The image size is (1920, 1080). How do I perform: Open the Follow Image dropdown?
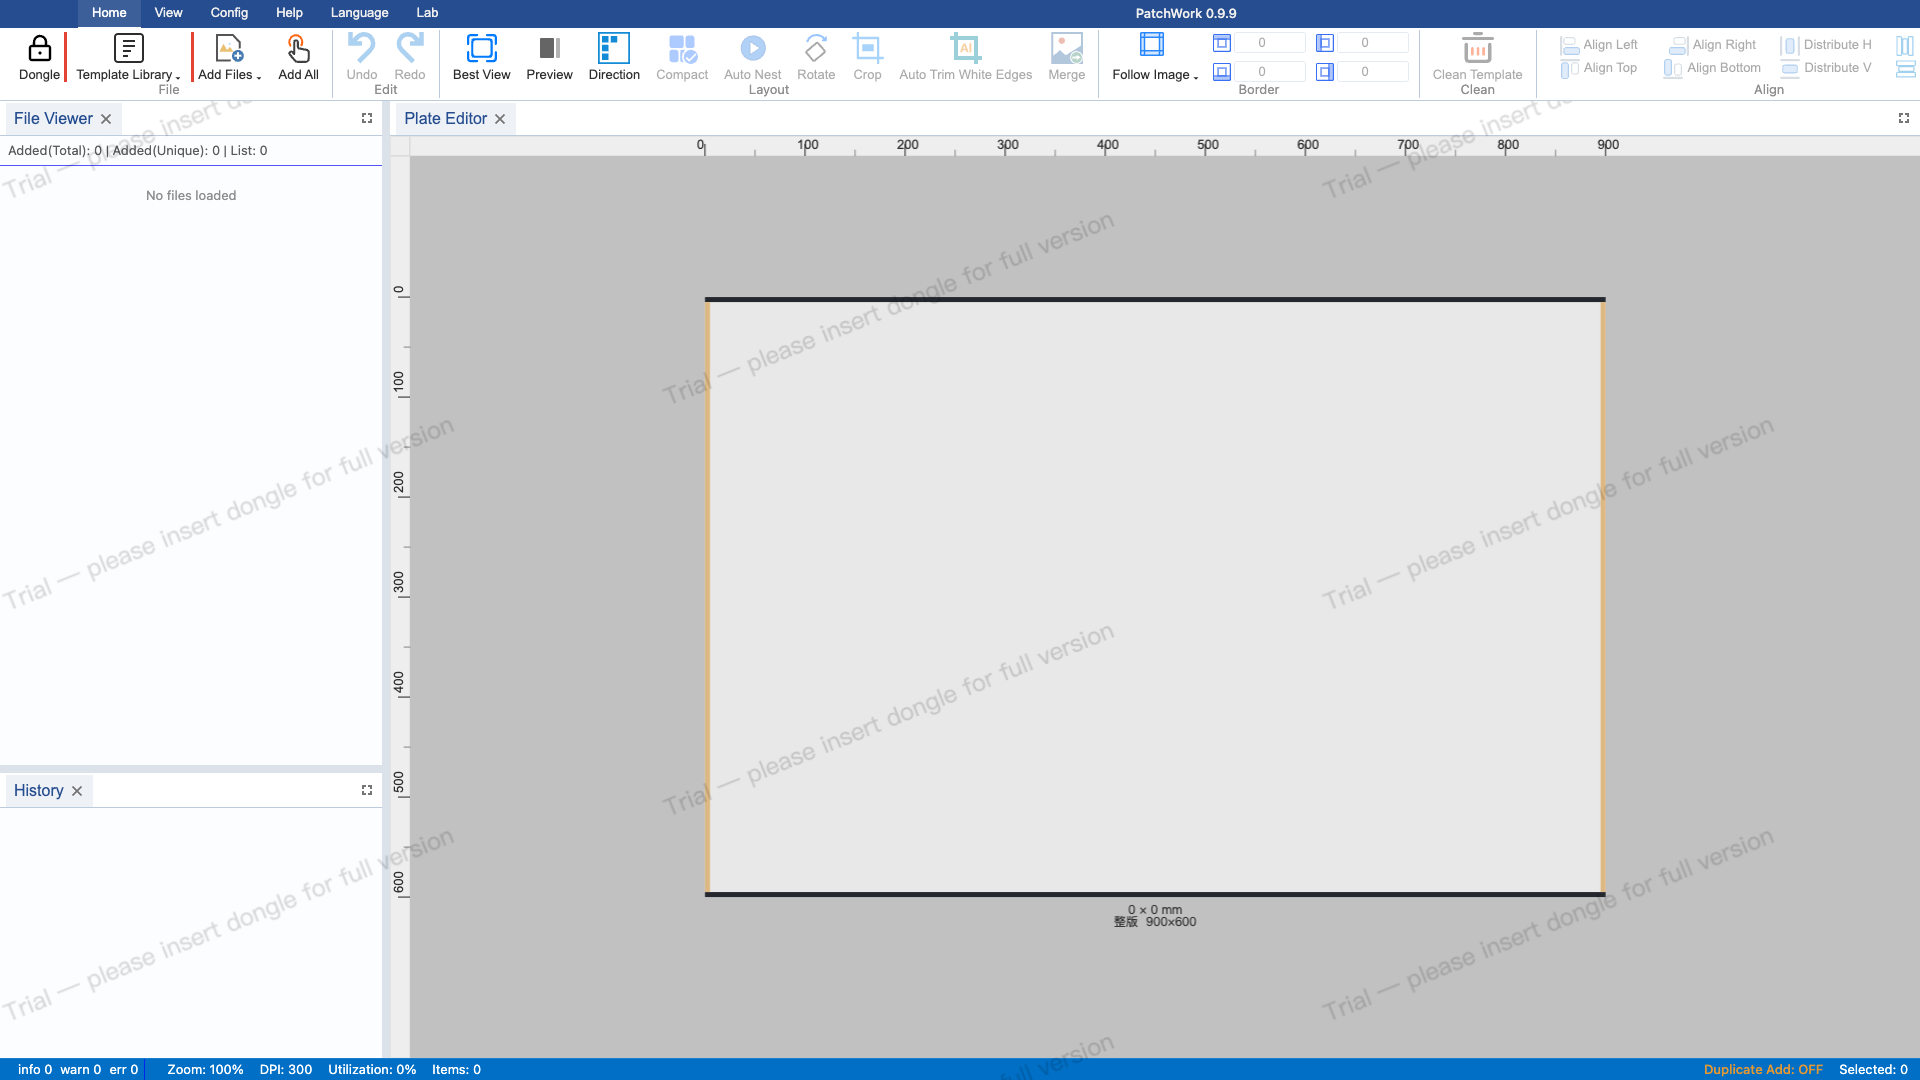1154,58
